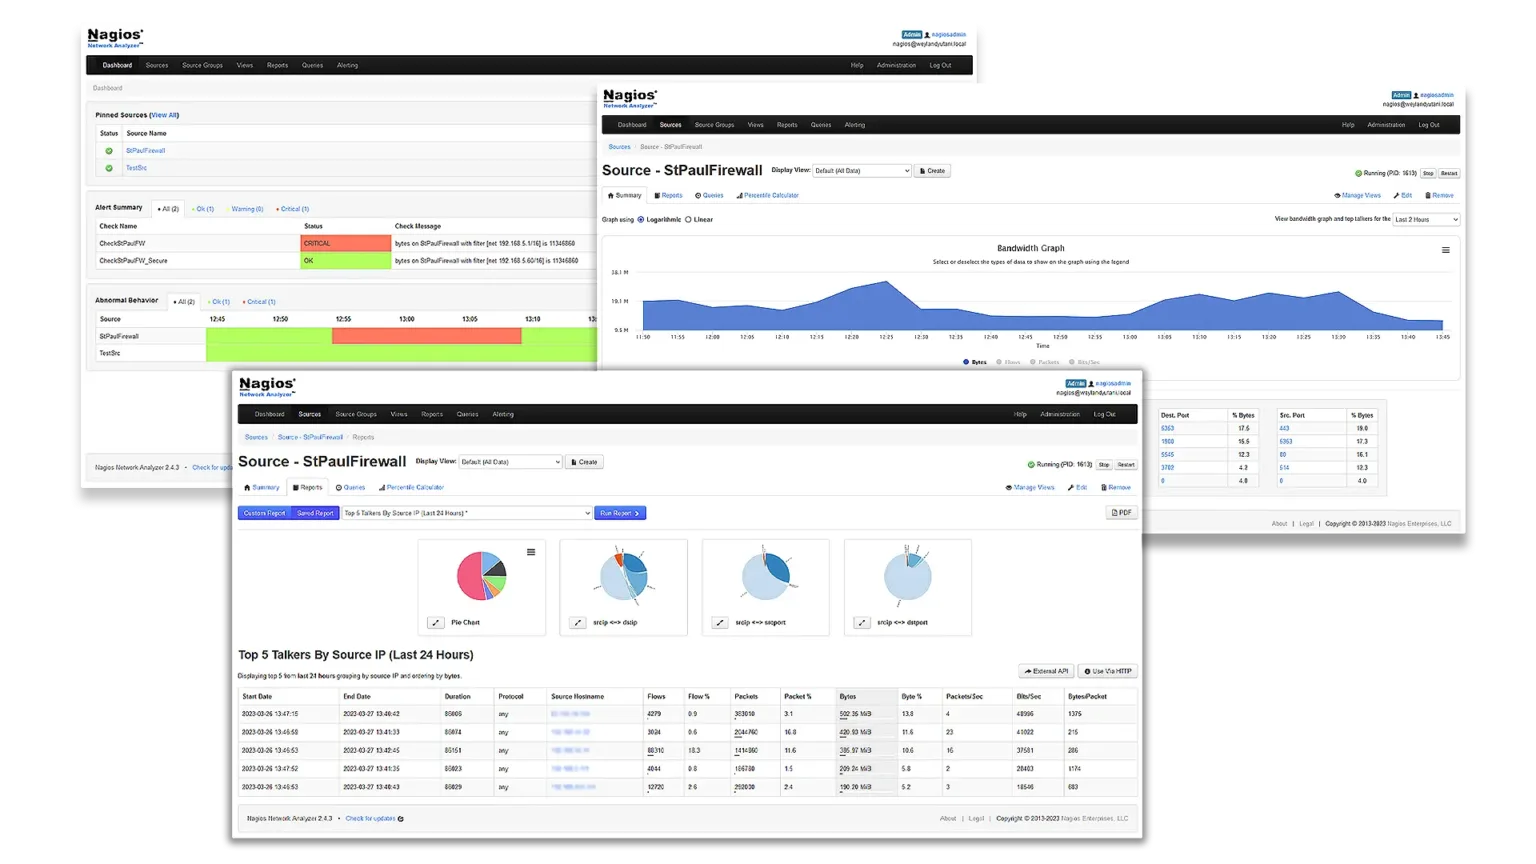Click Nagios logo in Dashboard window
This screenshot has height=864, width=1536.
115,37
